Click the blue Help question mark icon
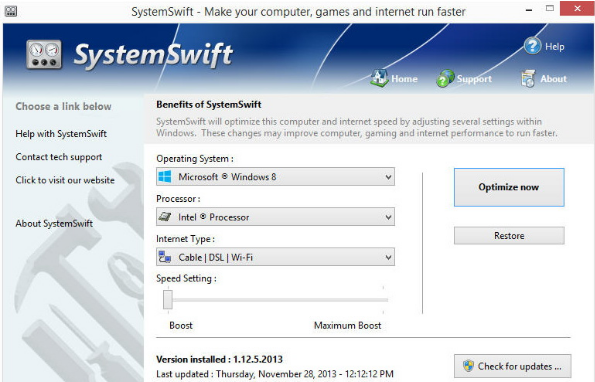This screenshot has height=382, width=595. click(x=532, y=46)
